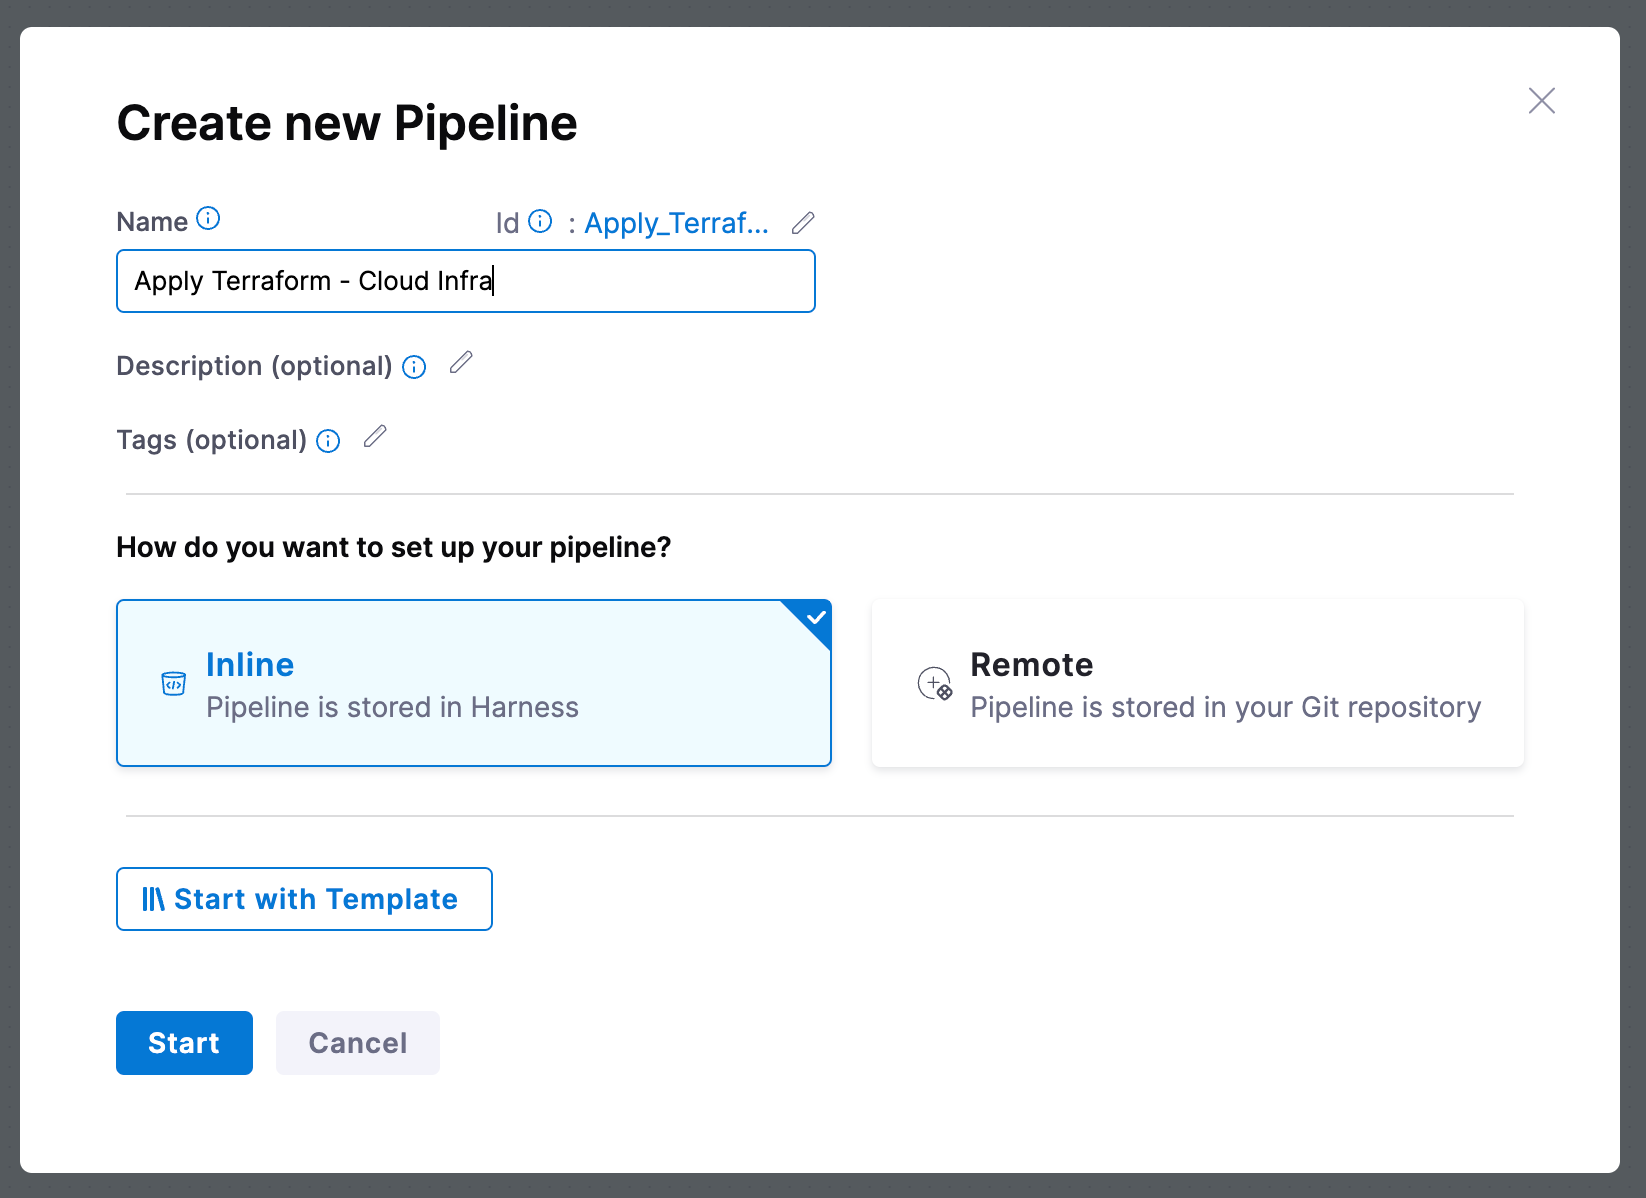Close the Create new Pipeline dialog
Image resolution: width=1646 pixels, height=1198 pixels.
click(1541, 101)
